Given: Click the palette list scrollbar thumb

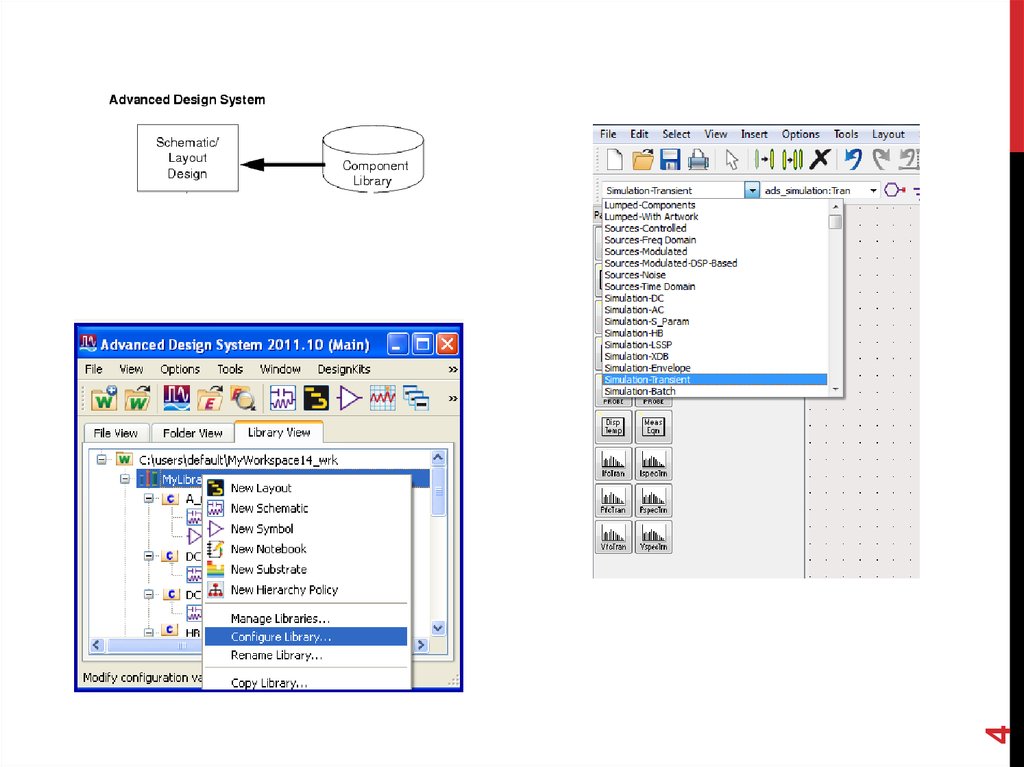Looking at the screenshot, I should [835, 221].
